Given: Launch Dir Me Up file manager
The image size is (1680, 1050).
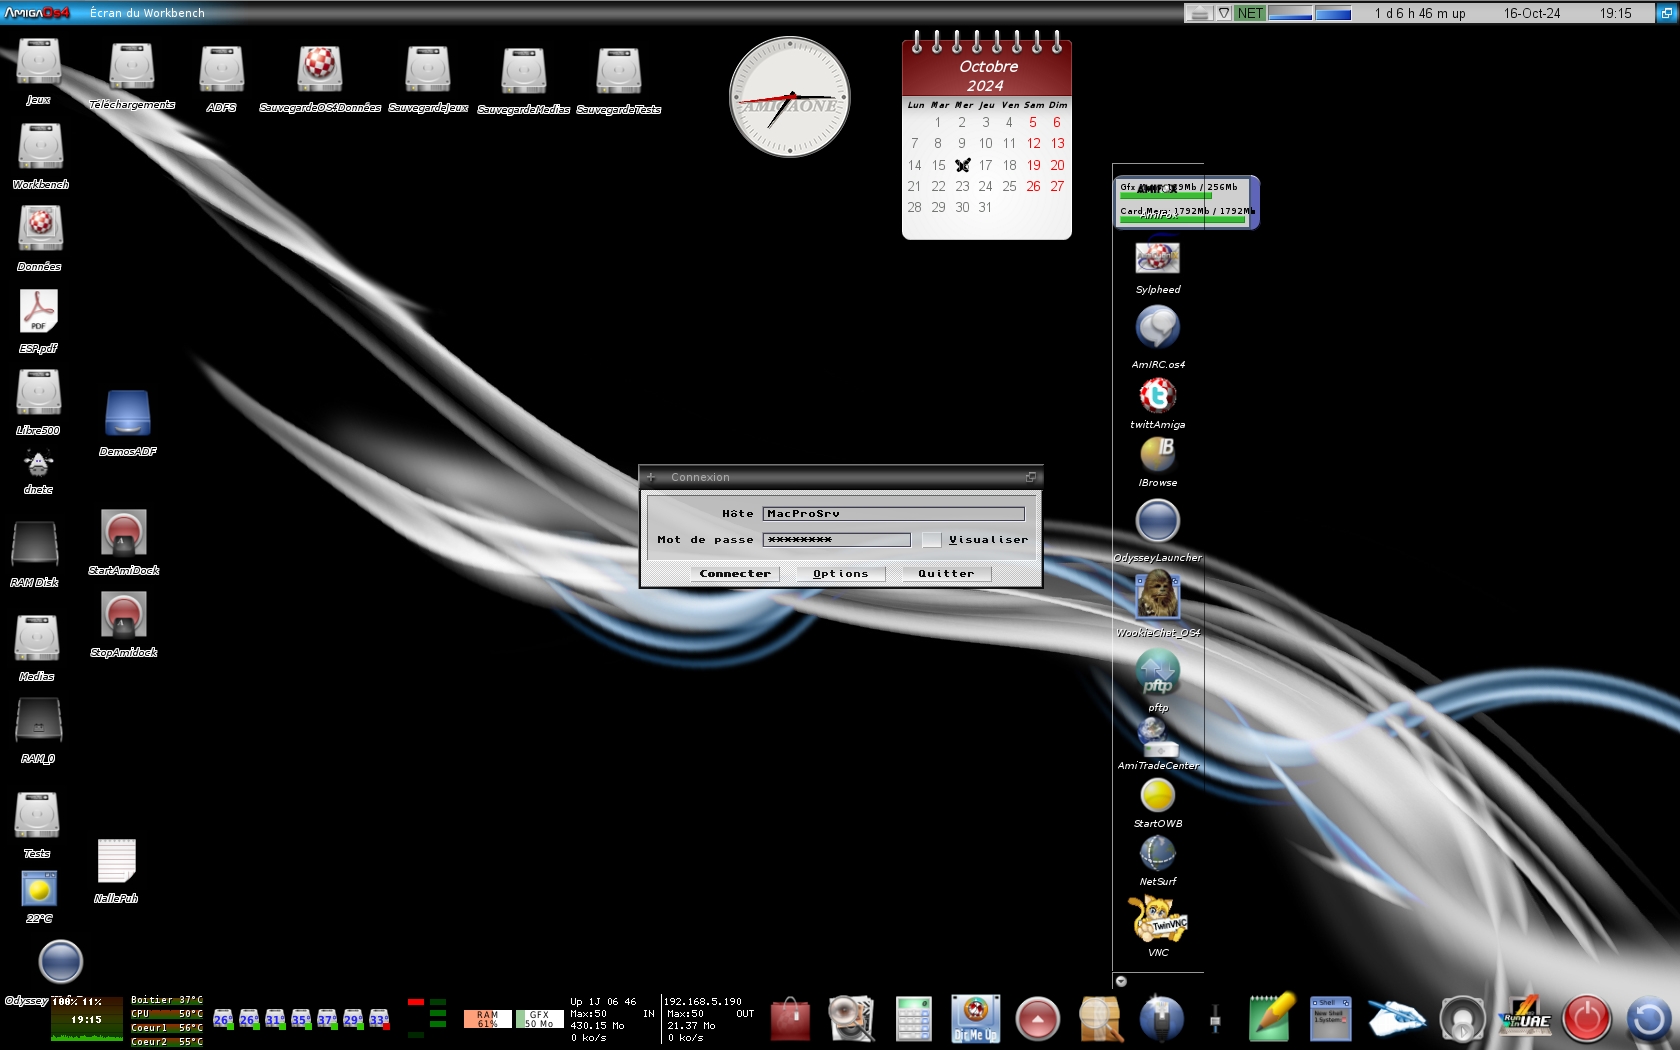Looking at the screenshot, I should pyautogui.click(x=976, y=1019).
